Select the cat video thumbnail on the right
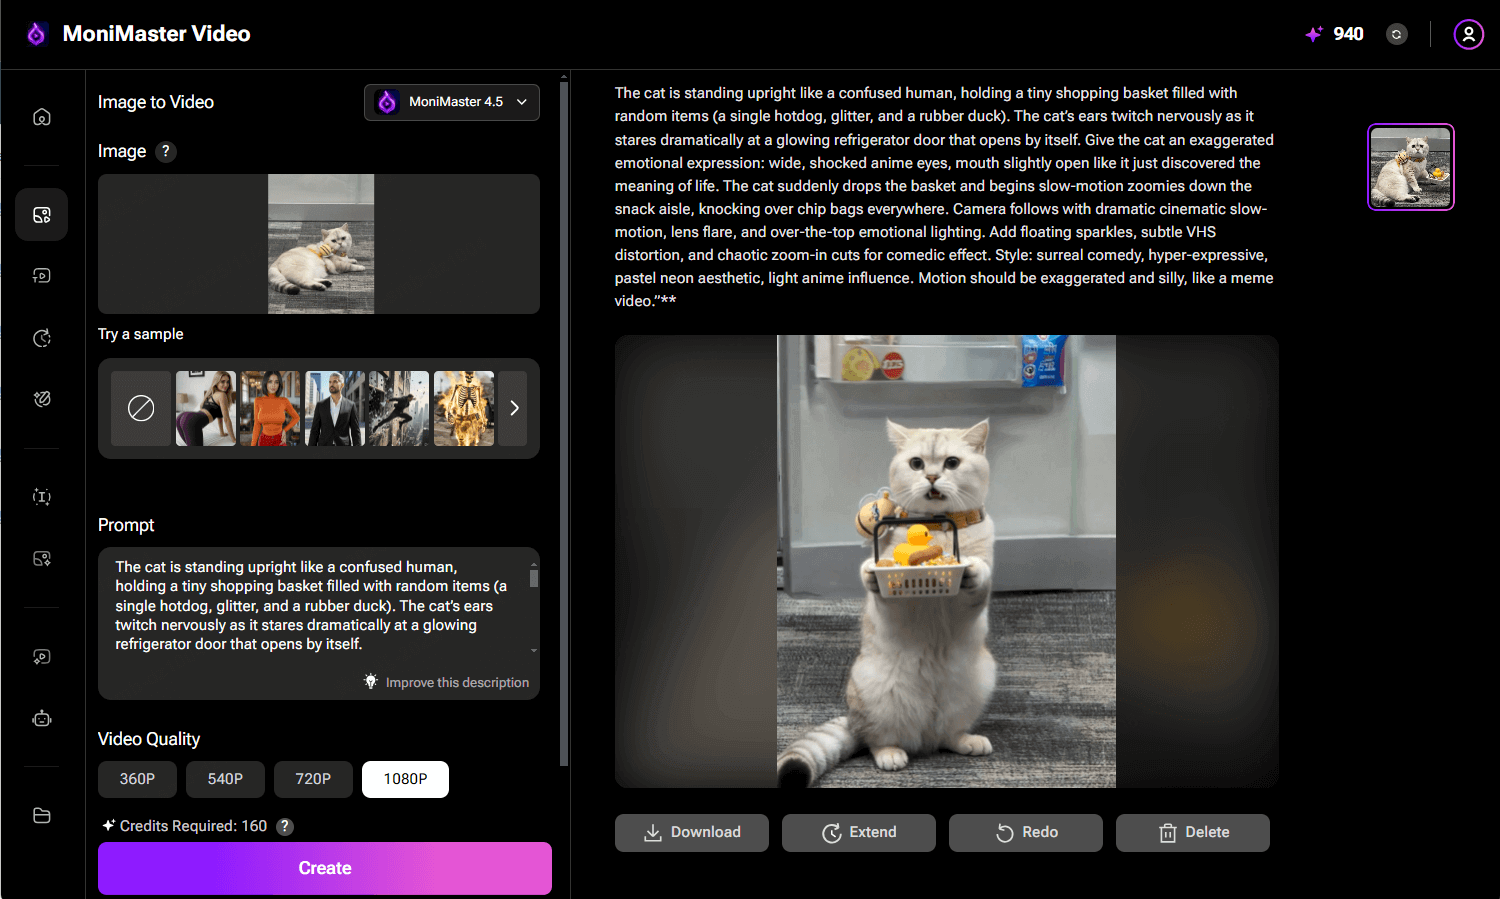 tap(1410, 166)
